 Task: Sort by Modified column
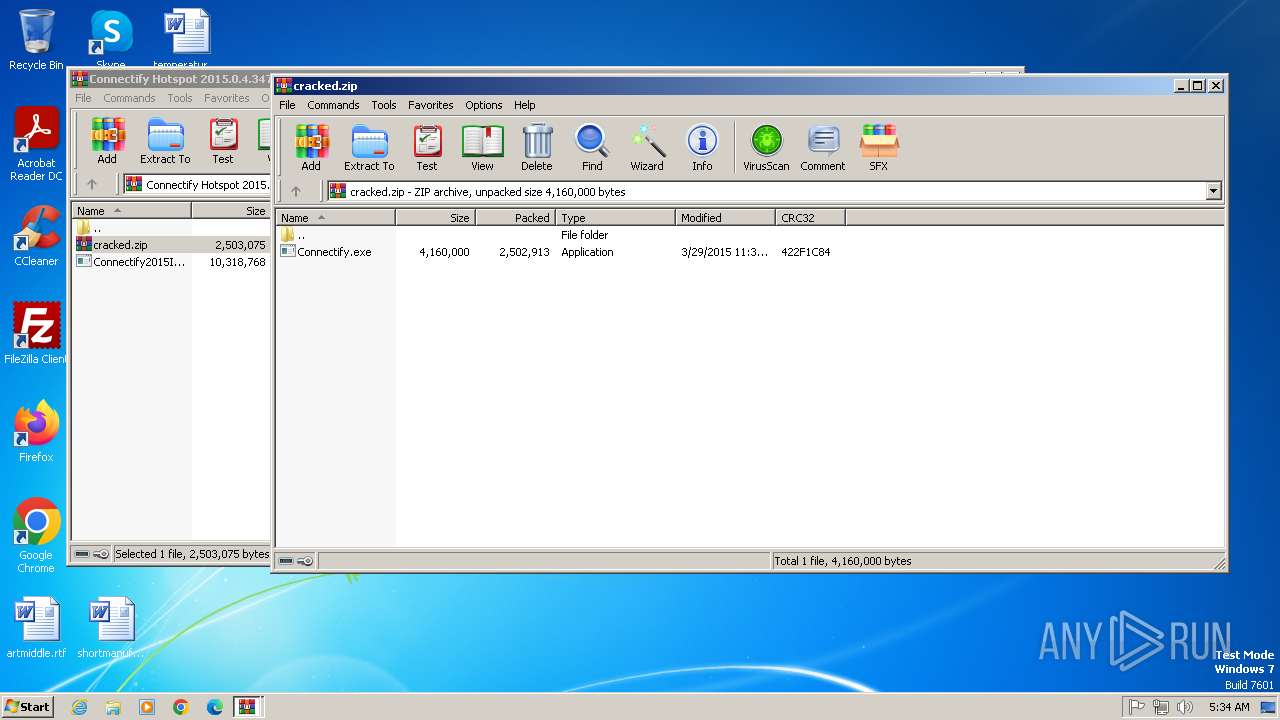[725, 217]
